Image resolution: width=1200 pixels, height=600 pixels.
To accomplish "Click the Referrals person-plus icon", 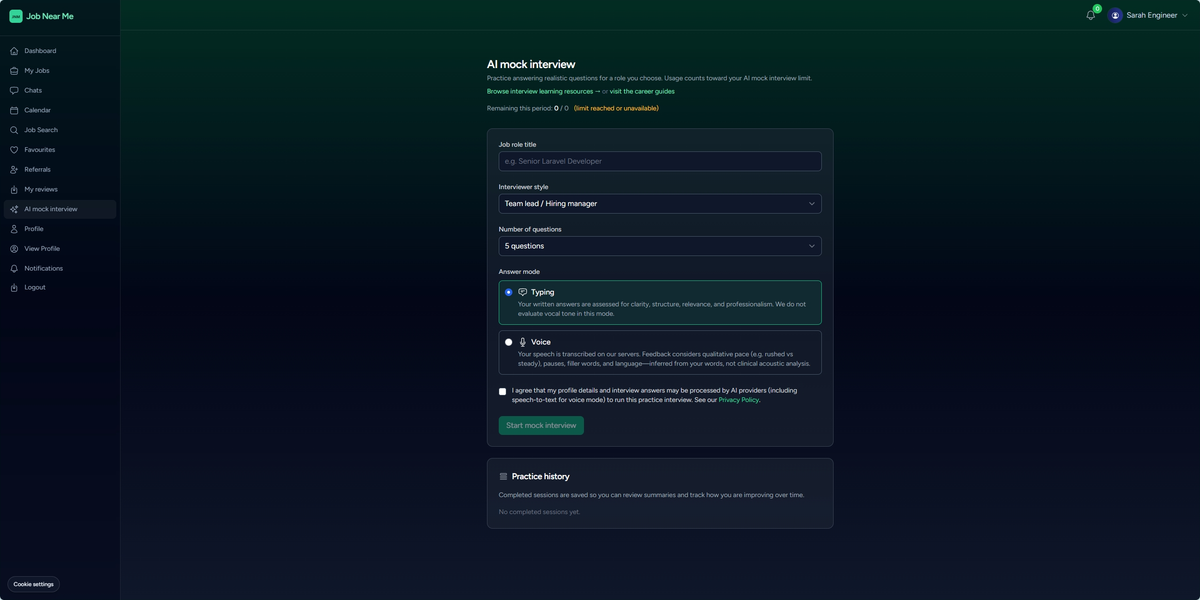I will point(14,170).
